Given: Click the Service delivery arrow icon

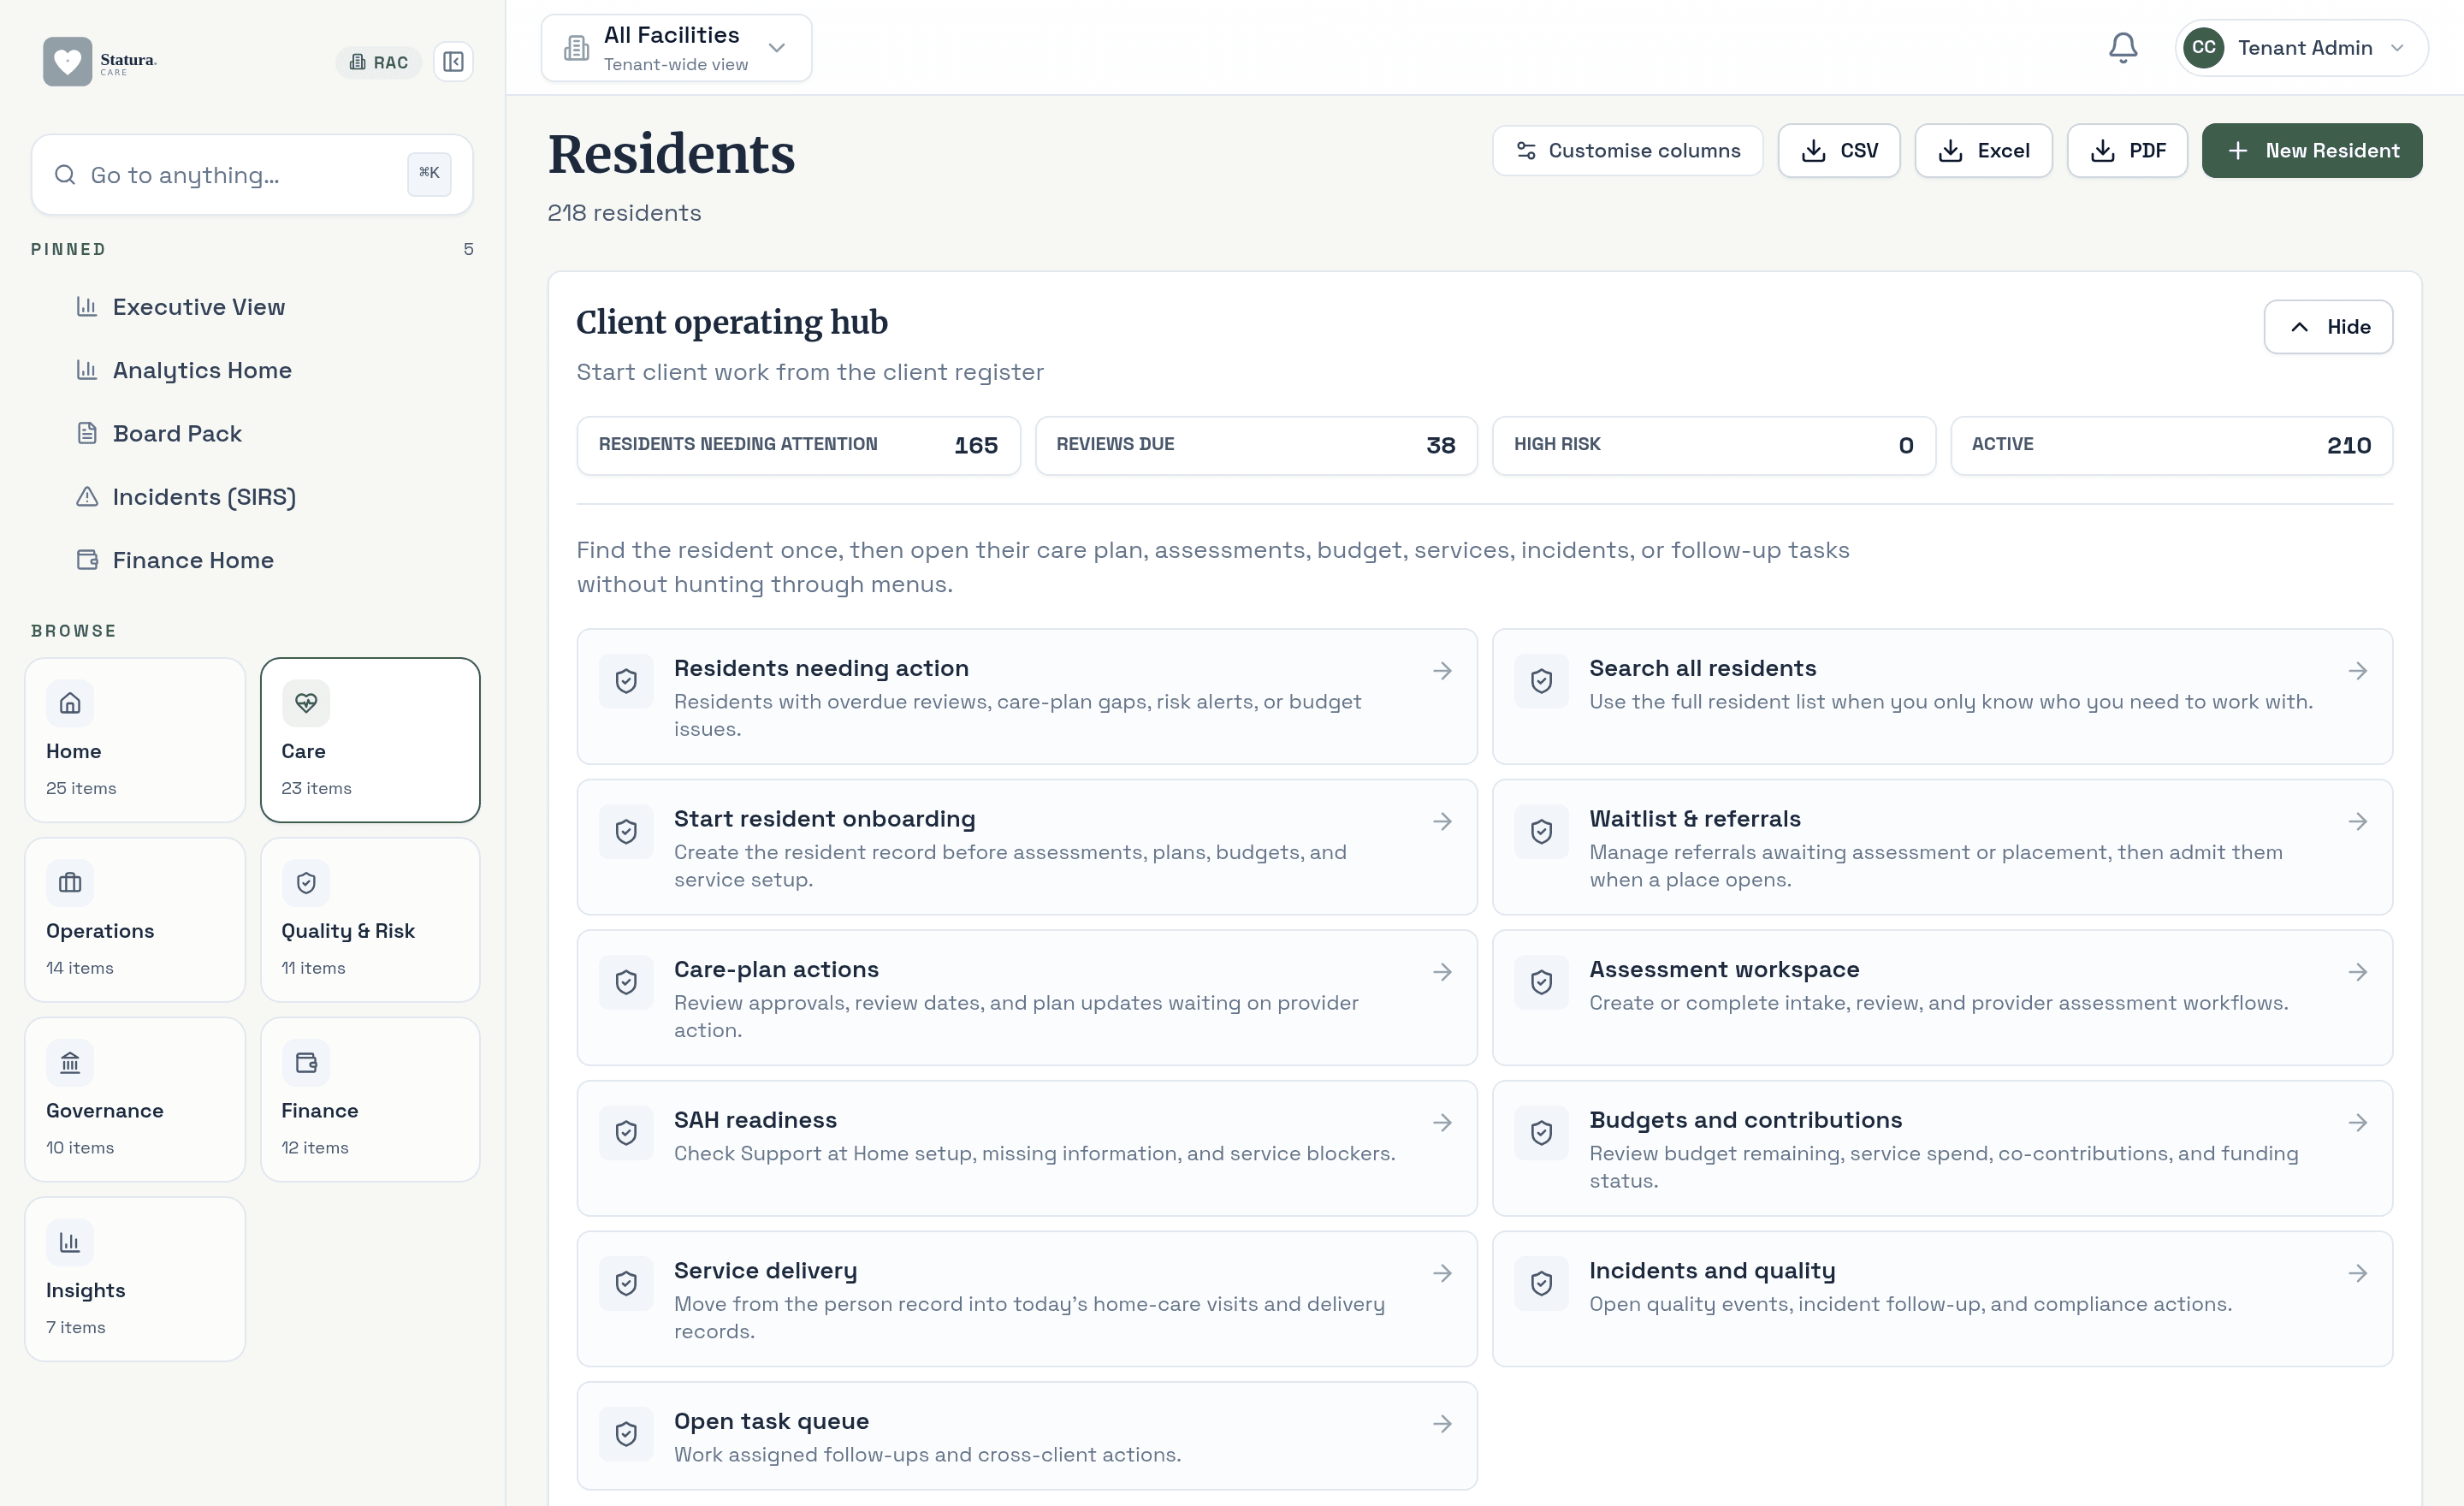Looking at the screenshot, I should [x=1442, y=1273].
